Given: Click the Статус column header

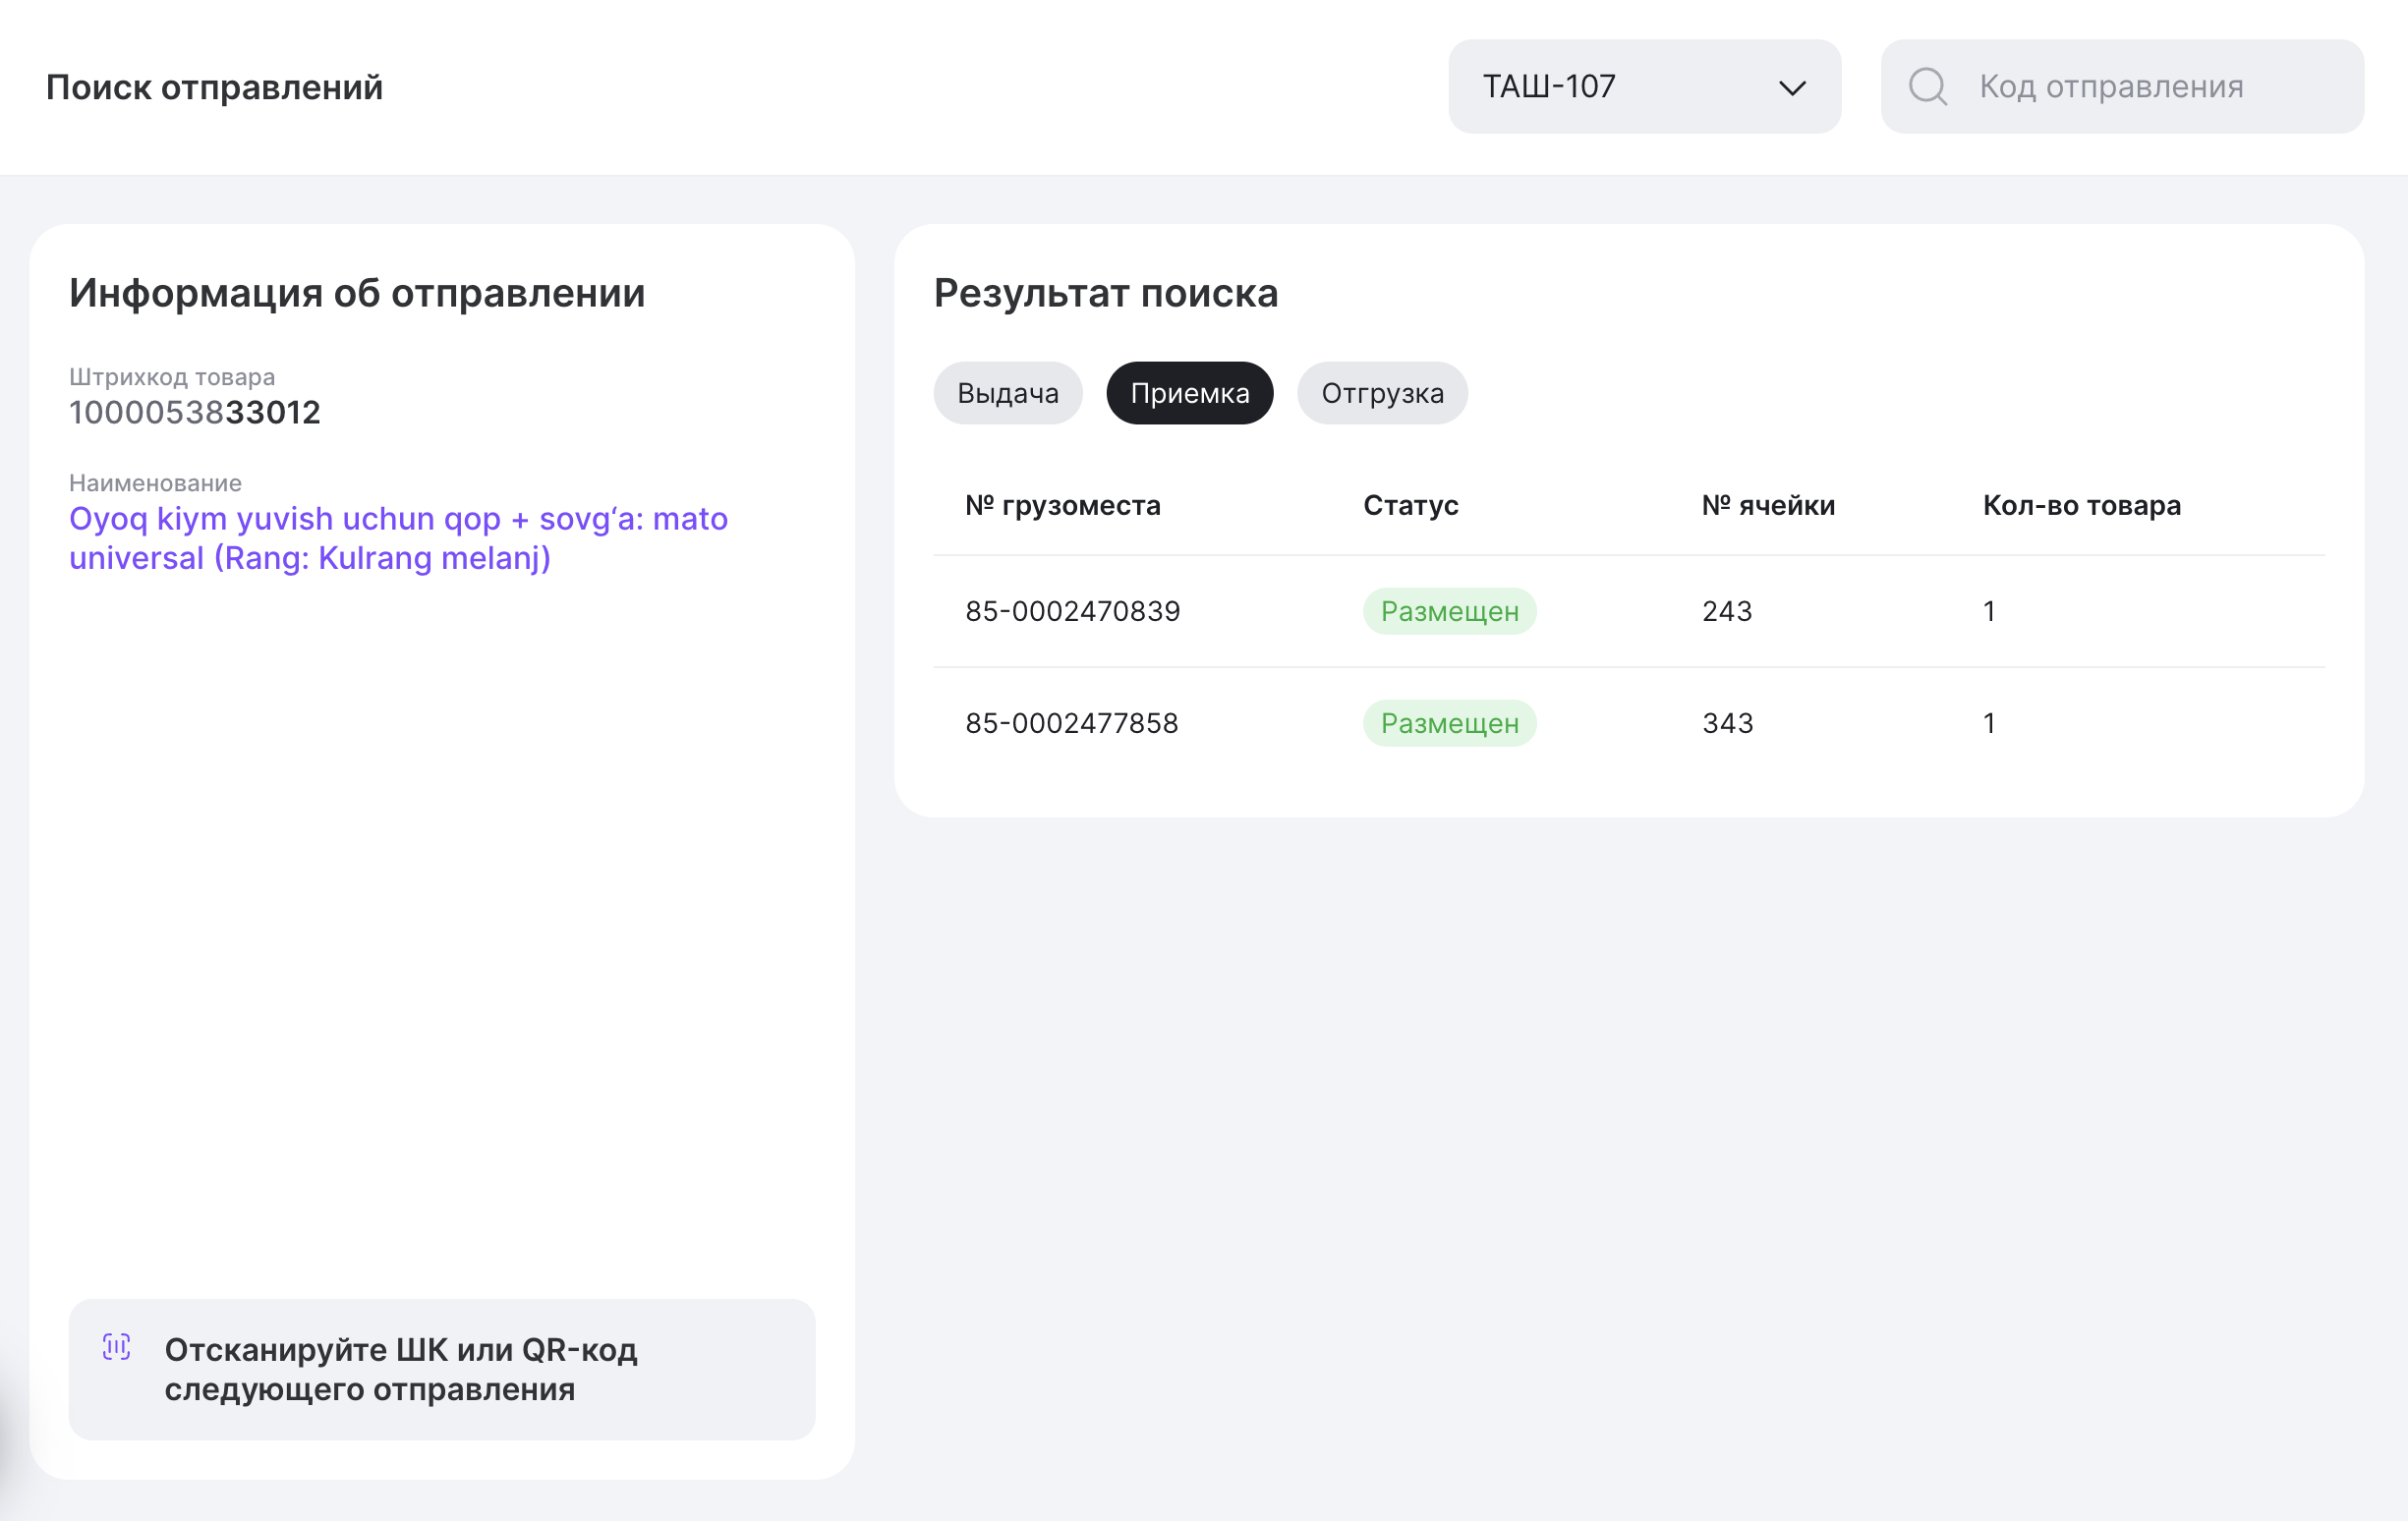Looking at the screenshot, I should [x=1410, y=505].
